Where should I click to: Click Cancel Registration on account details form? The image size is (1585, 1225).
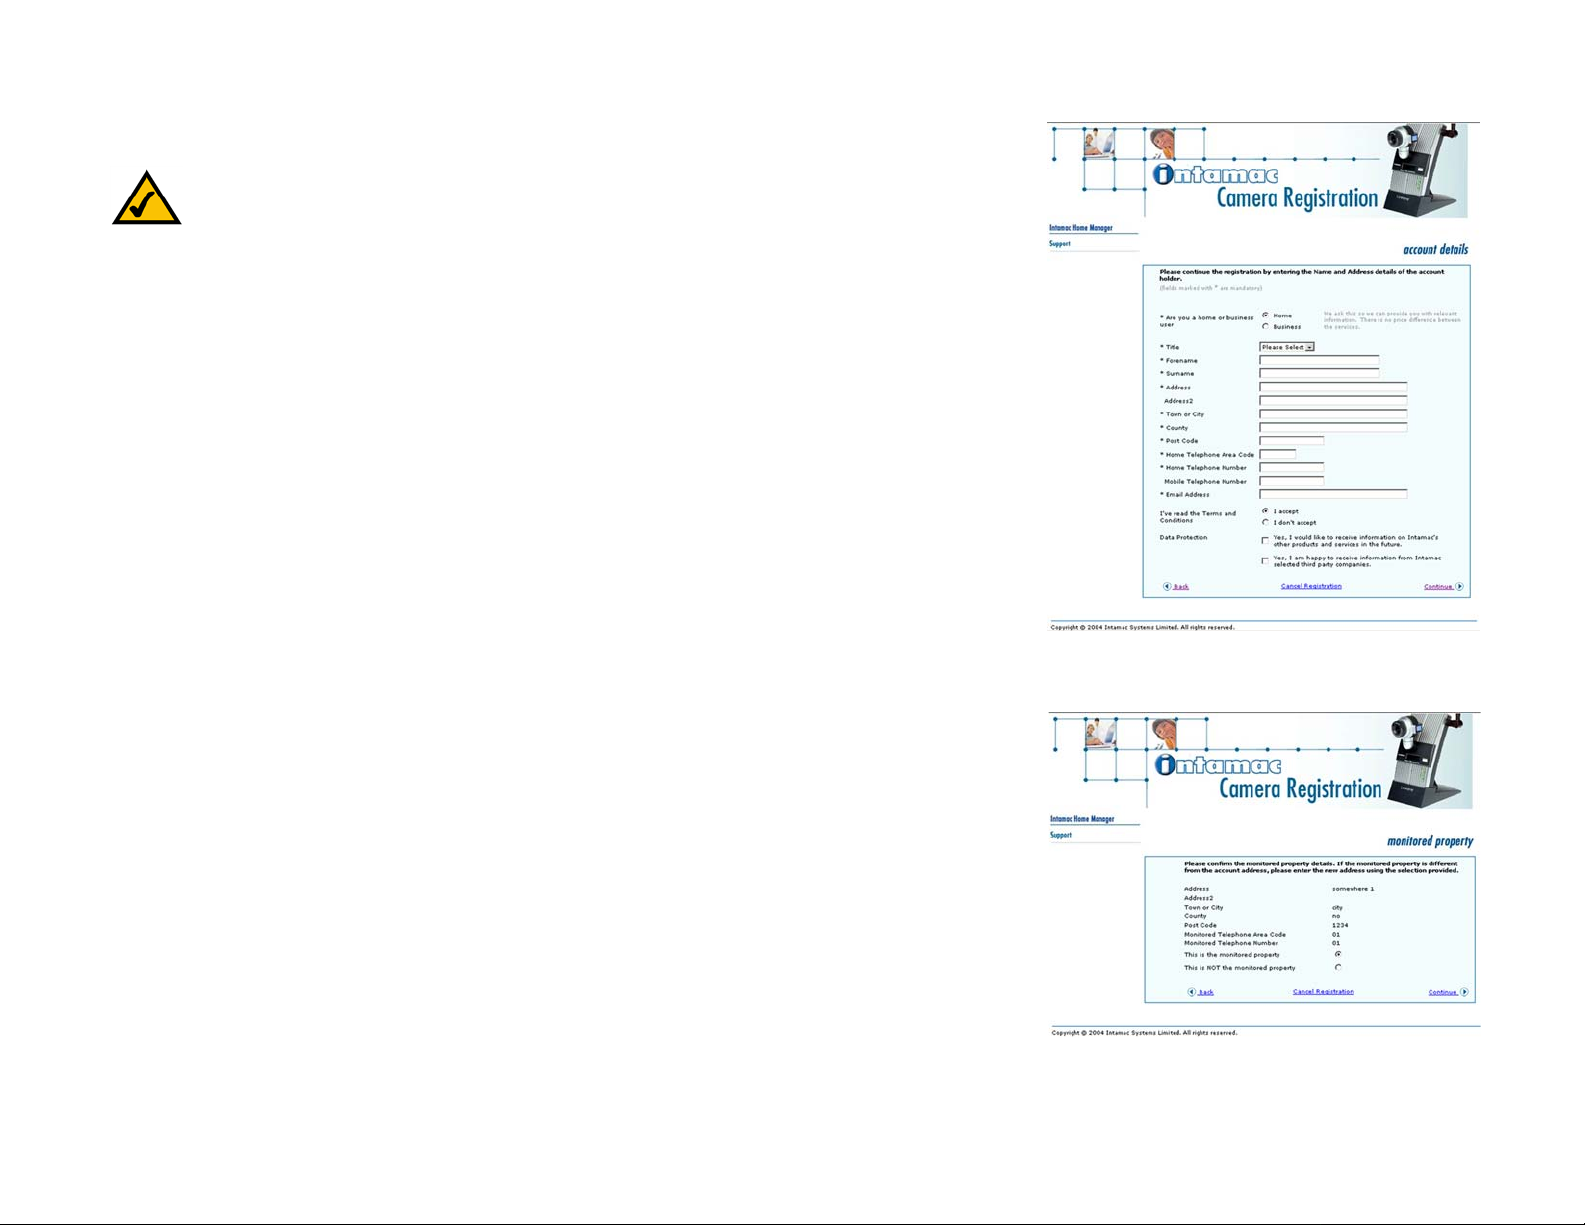(1311, 586)
